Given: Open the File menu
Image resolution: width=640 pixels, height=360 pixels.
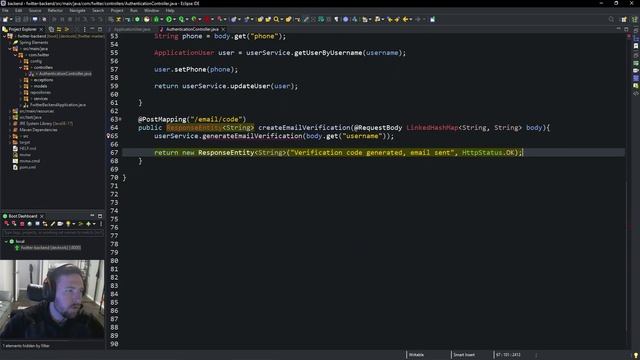Looking at the screenshot, I should [x=5, y=11].
